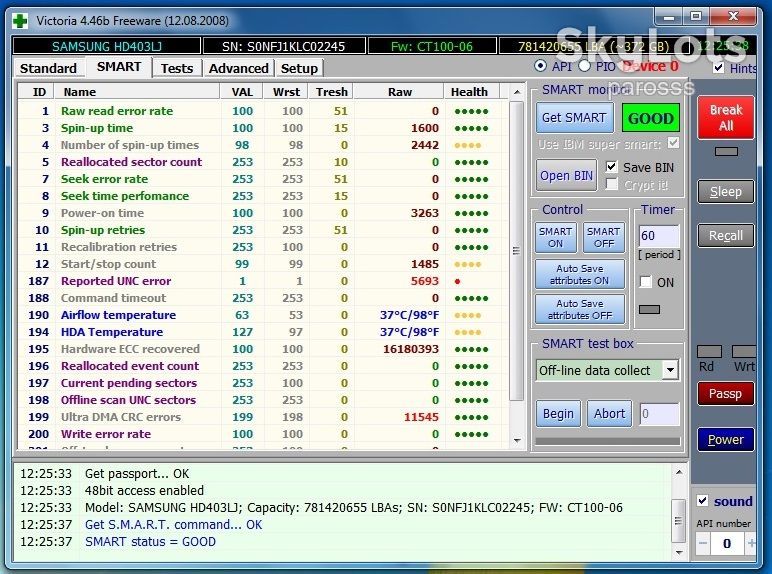The width and height of the screenshot is (772, 574).
Task: Switch to the Standard tab
Action: (x=48, y=68)
